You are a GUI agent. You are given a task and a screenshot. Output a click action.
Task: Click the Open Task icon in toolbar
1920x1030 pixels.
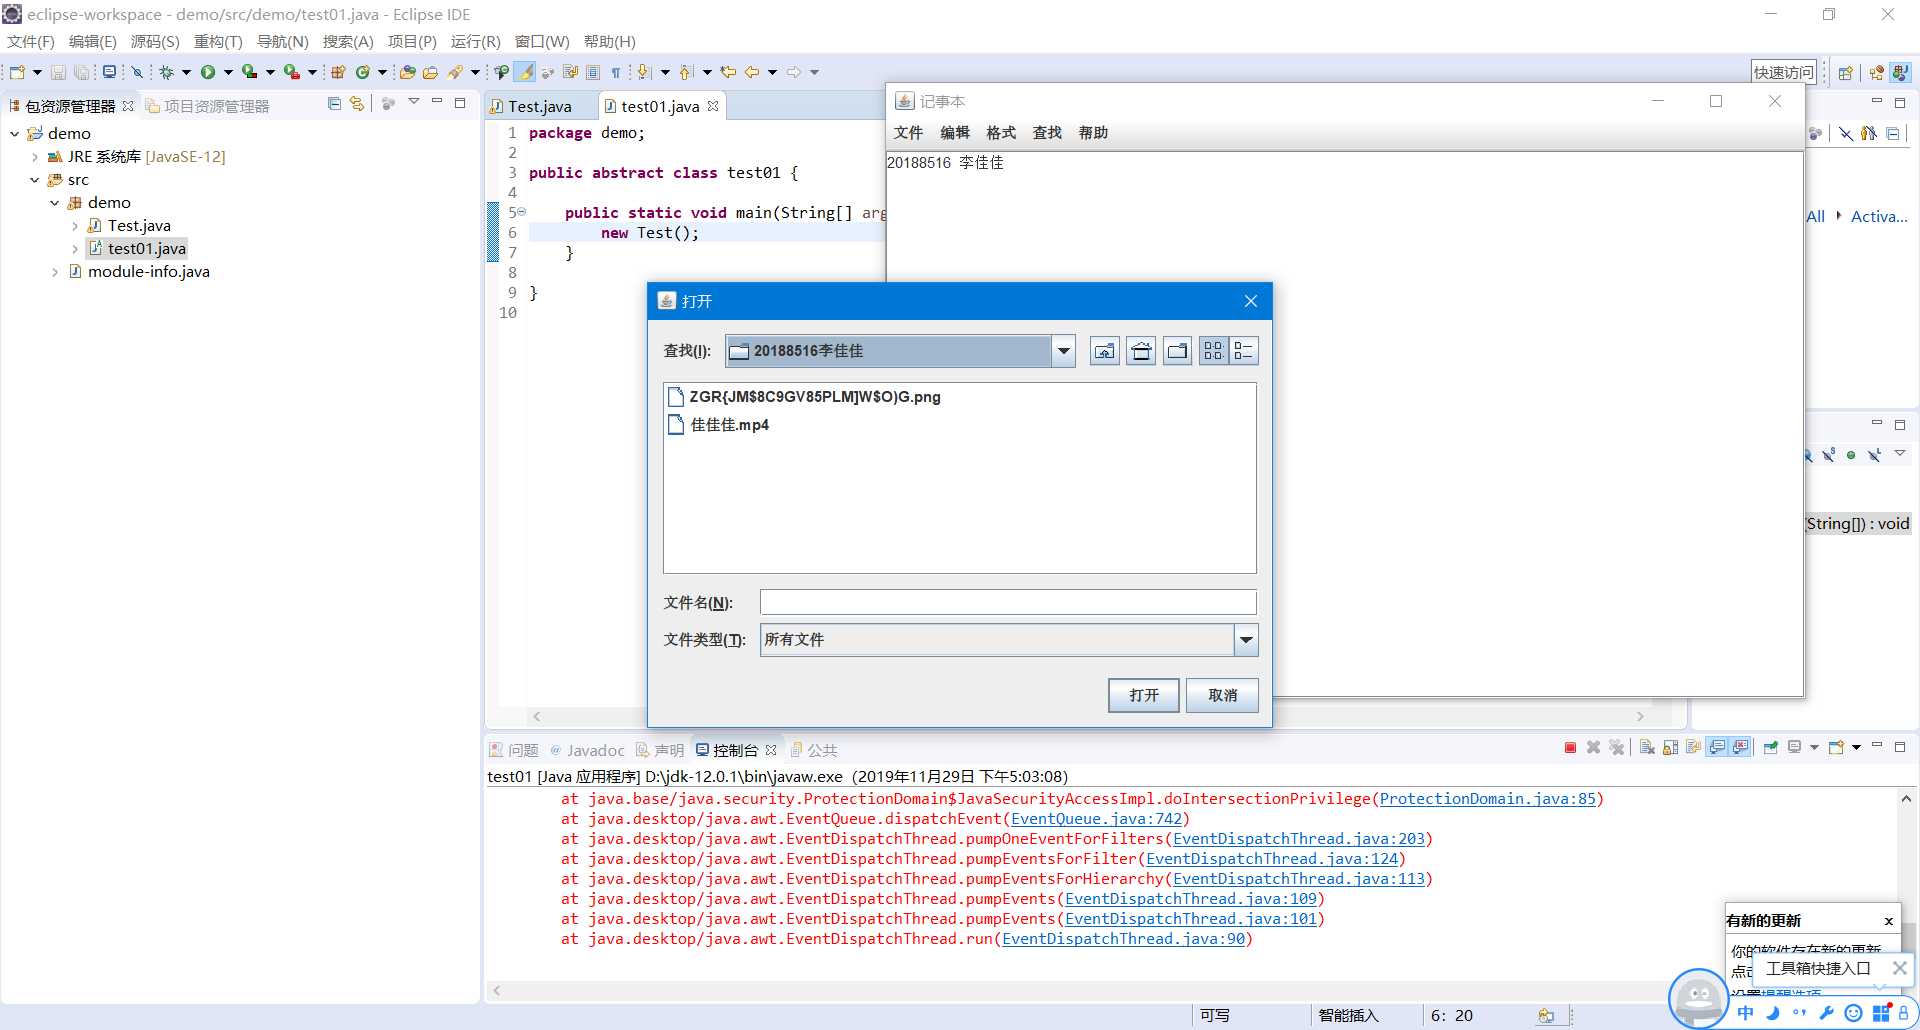coord(432,72)
